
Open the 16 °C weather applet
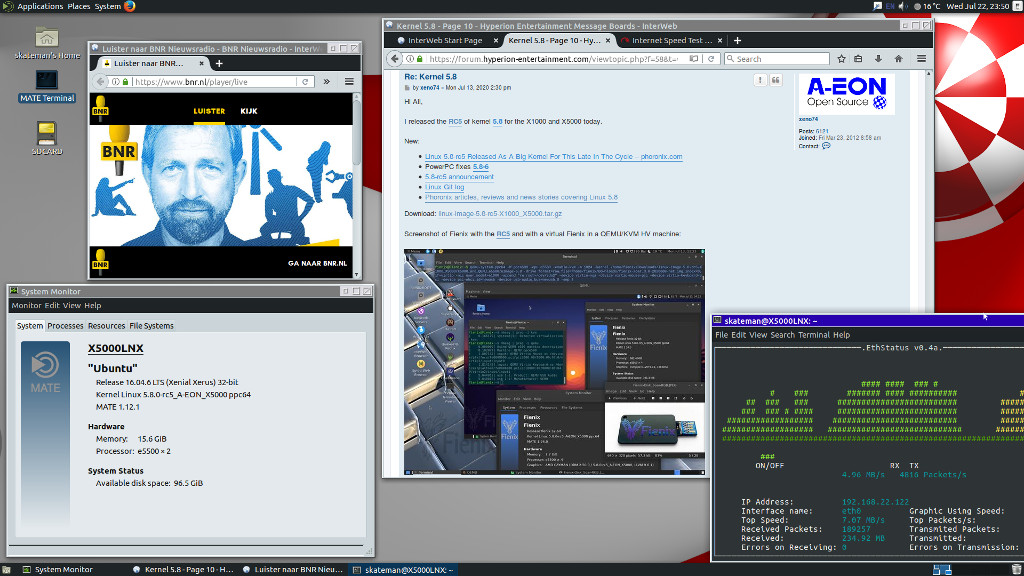click(927, 7)
